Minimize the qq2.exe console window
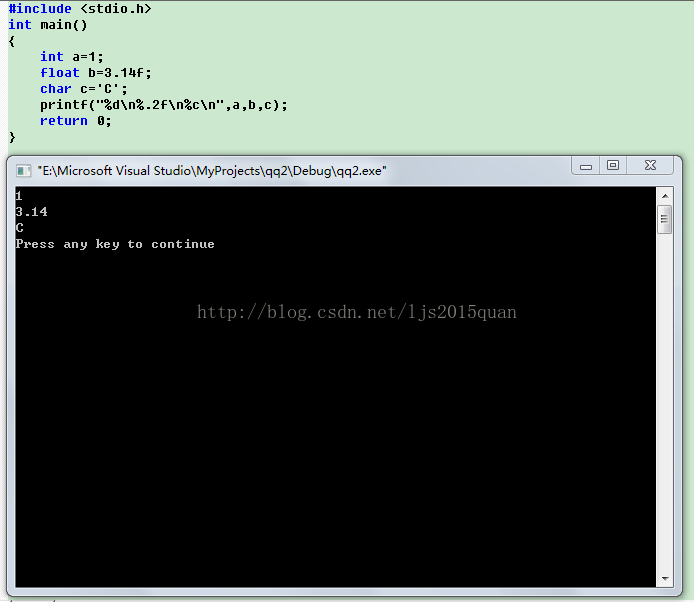The height and width of the screenshot is (602, 694). pos(586,166)
